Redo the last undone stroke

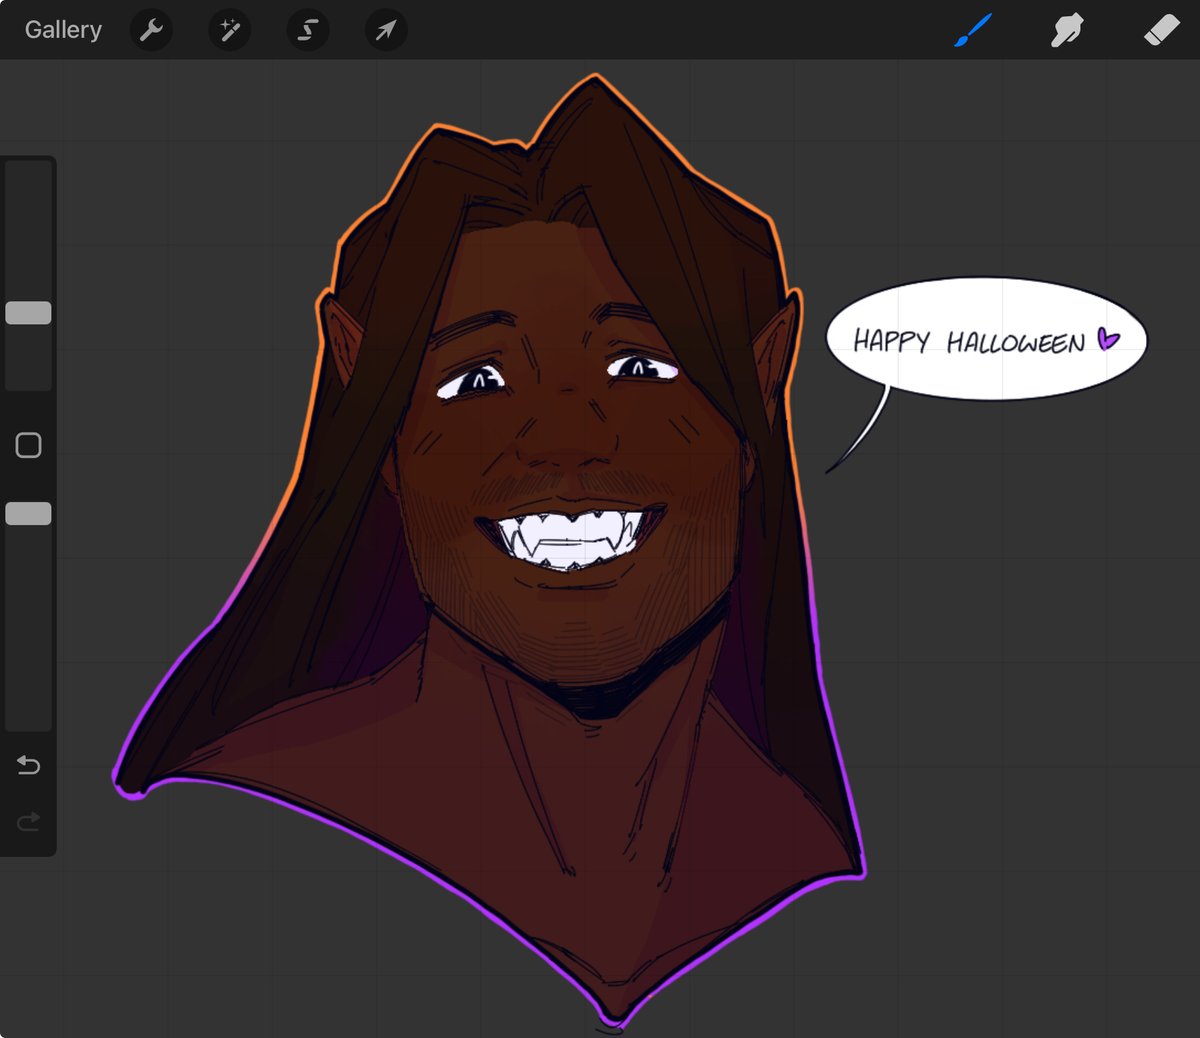28,822
